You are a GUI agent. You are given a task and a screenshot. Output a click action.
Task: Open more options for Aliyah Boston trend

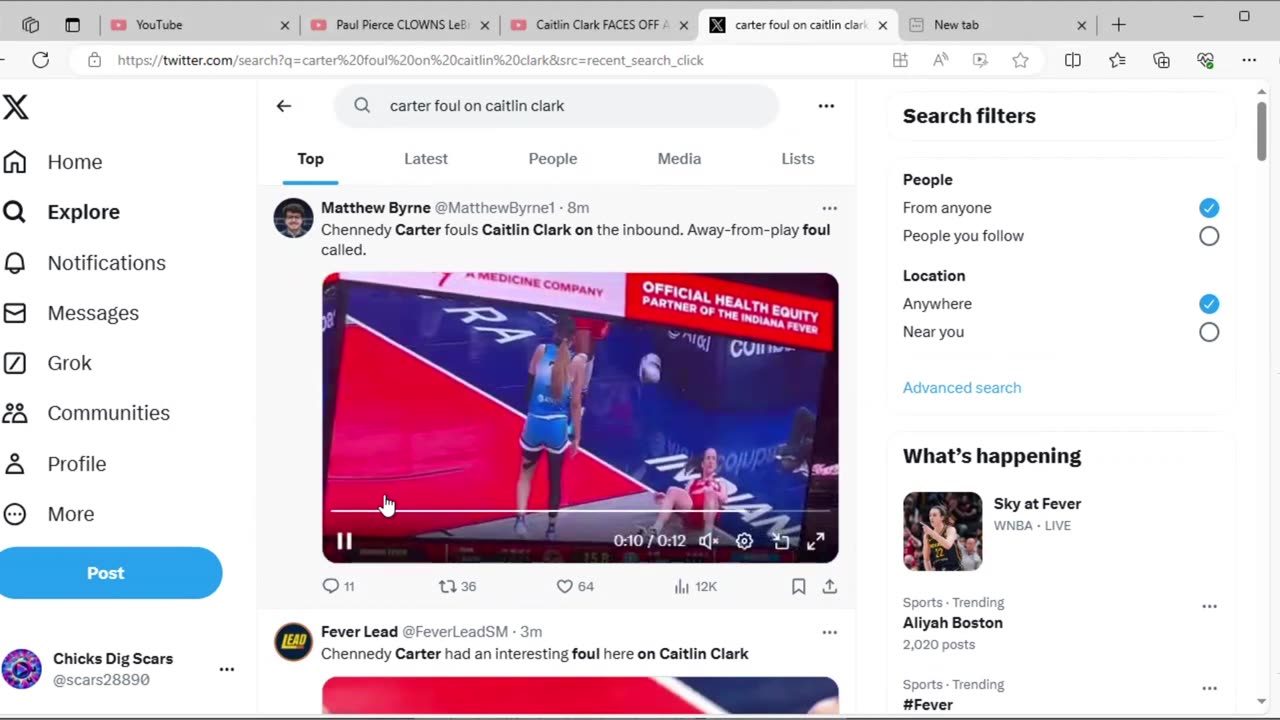point(1209,606)
